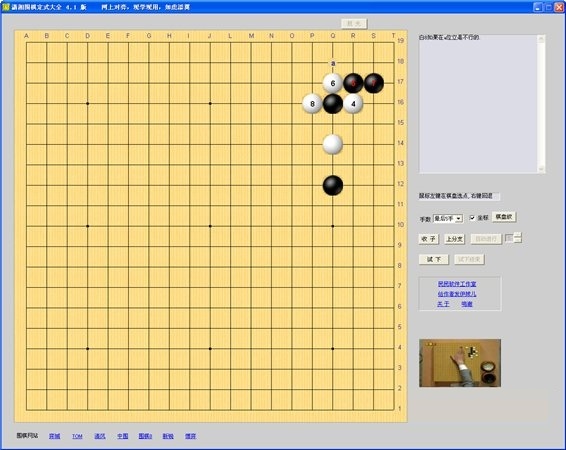Click the comment box scrollbar down arrow

(541, 169)
